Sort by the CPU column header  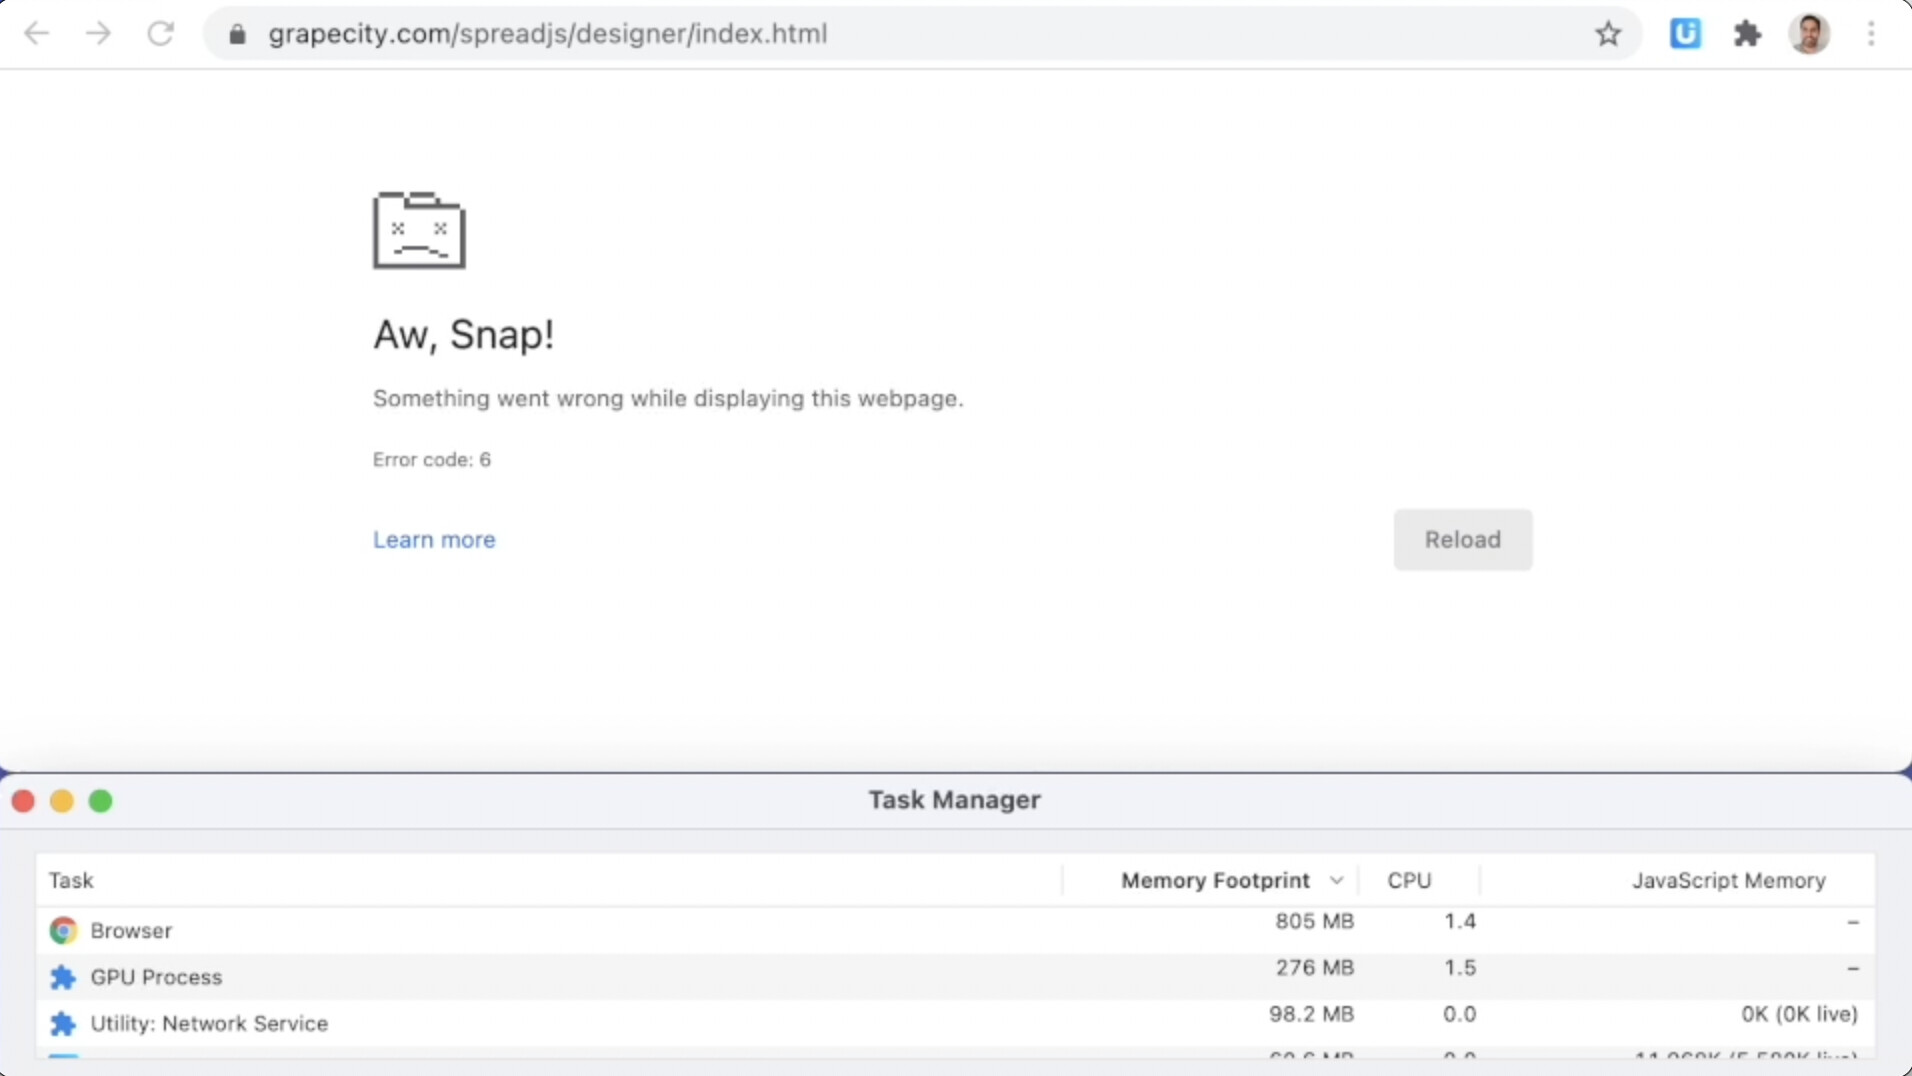(1410, 881)
